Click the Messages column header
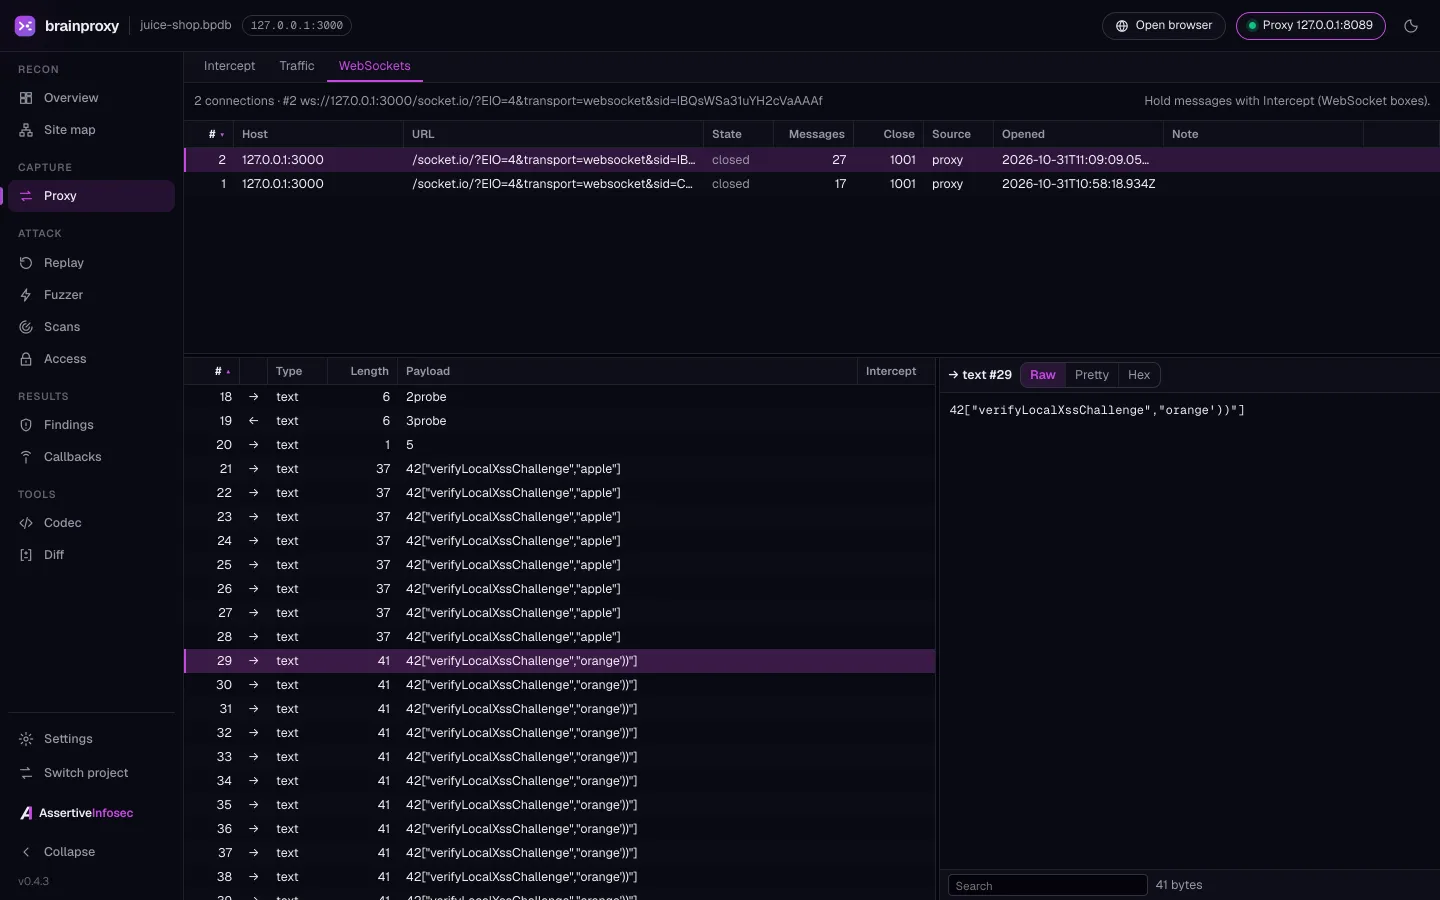 pos(814,134)
